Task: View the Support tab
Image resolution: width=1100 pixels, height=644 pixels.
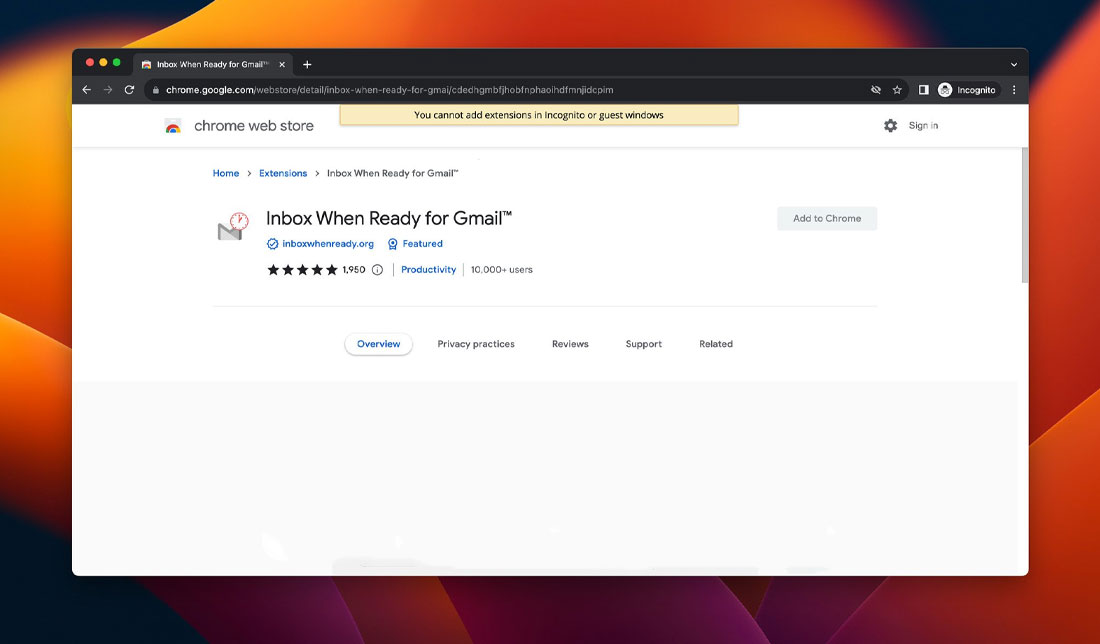Action: click(x=643, y=343)
